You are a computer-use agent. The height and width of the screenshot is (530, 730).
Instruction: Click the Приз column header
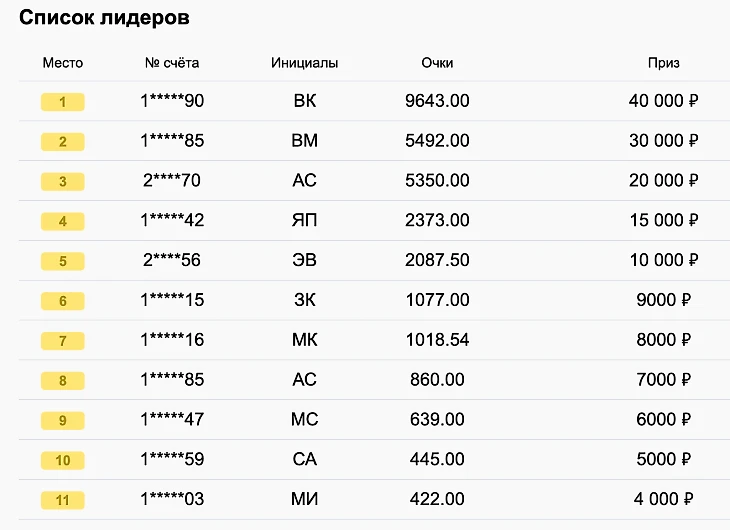click(x=663, y=63)
